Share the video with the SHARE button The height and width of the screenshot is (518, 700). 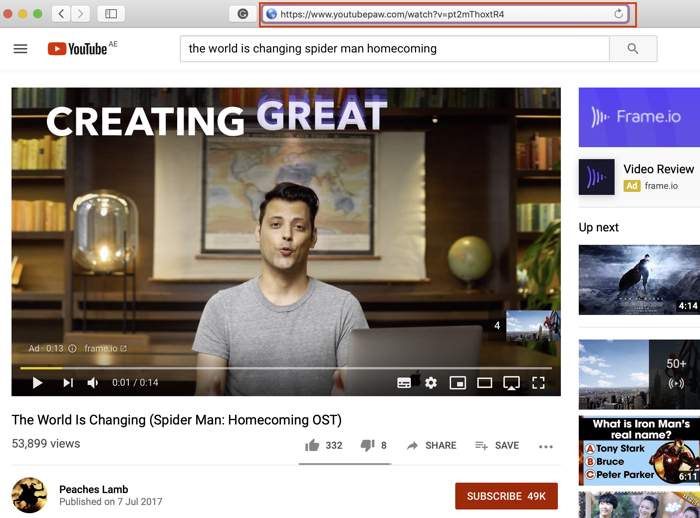pyautogui.click(x=432, y=445)
